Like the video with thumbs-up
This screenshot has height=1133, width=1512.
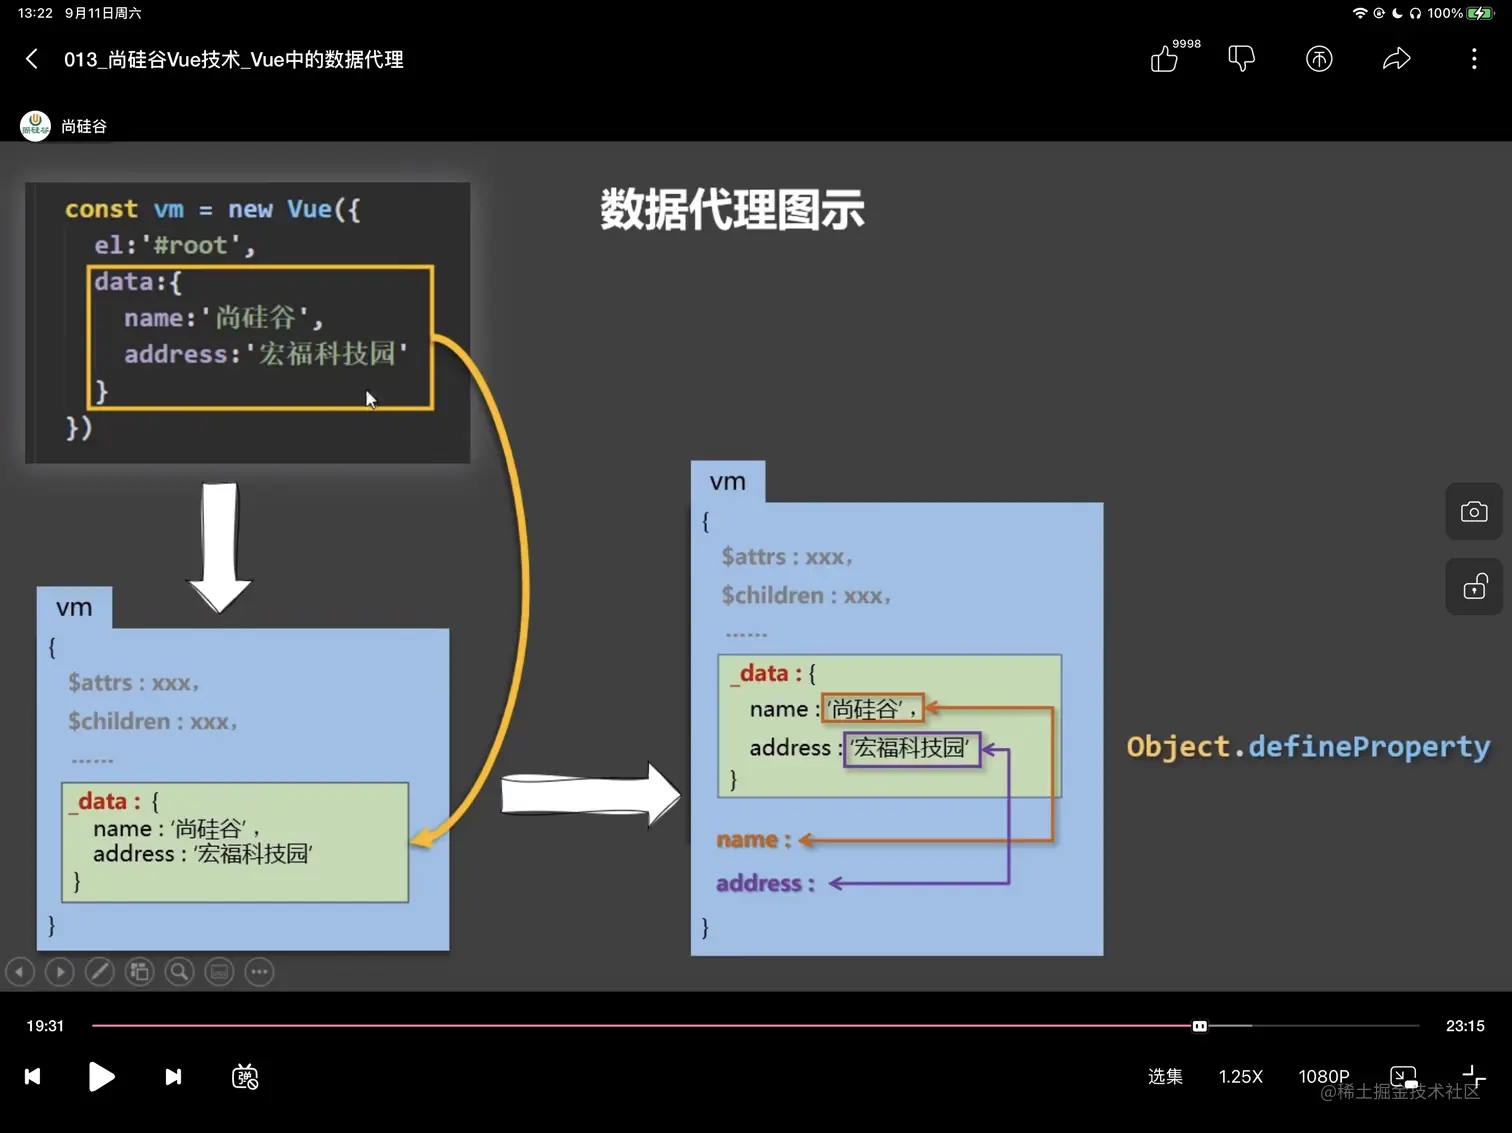point(1165,60)
